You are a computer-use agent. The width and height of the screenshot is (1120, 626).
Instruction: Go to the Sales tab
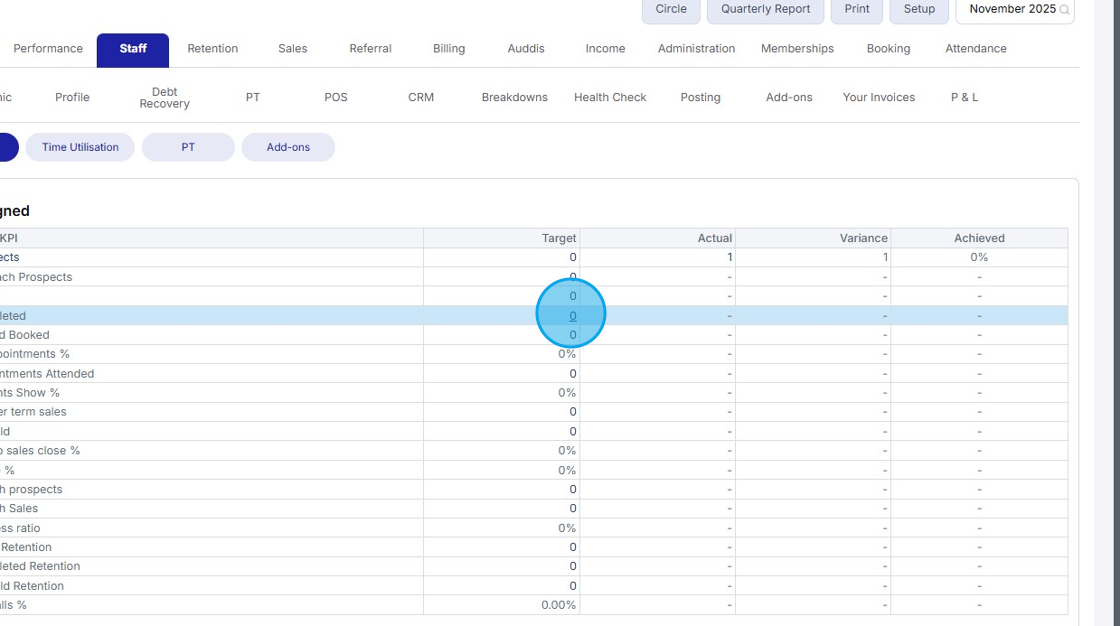click(293, 48)
